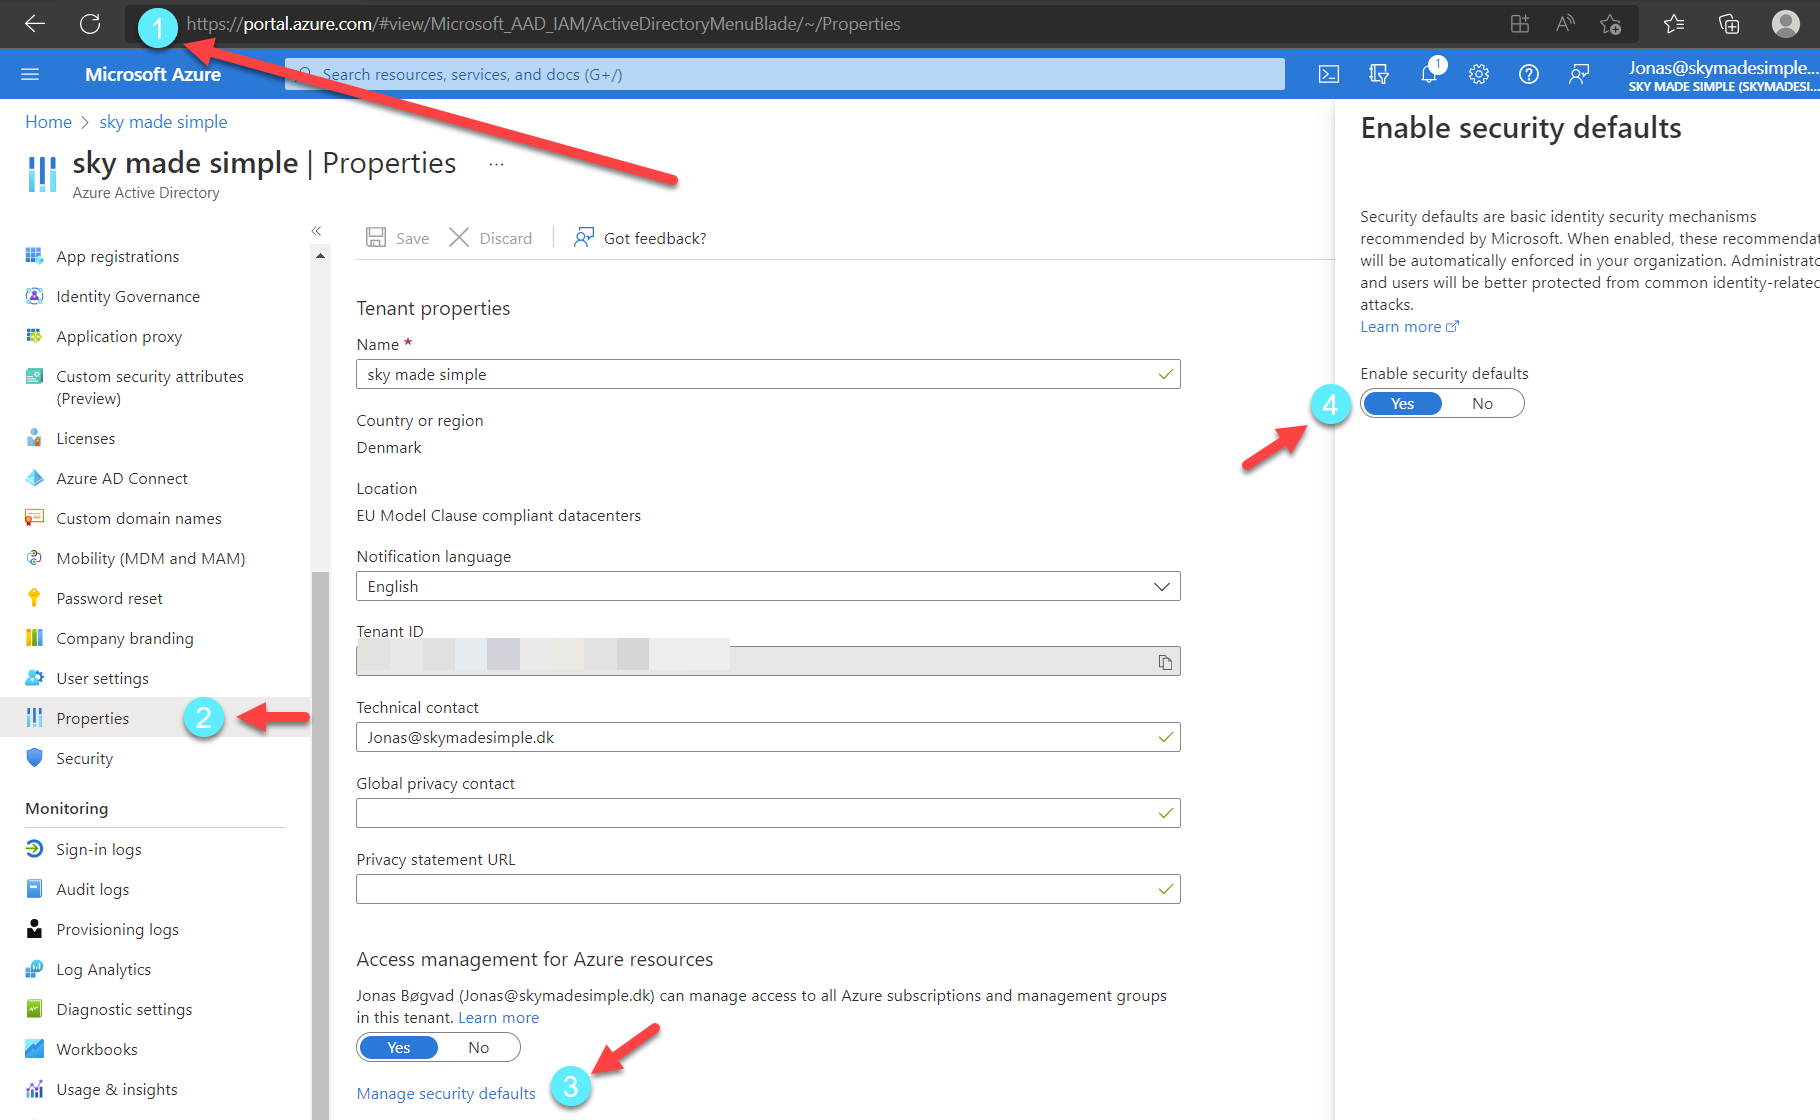Click Learn more link in security defaults panel
1820x1120 pixels.
coord(1409,326)
